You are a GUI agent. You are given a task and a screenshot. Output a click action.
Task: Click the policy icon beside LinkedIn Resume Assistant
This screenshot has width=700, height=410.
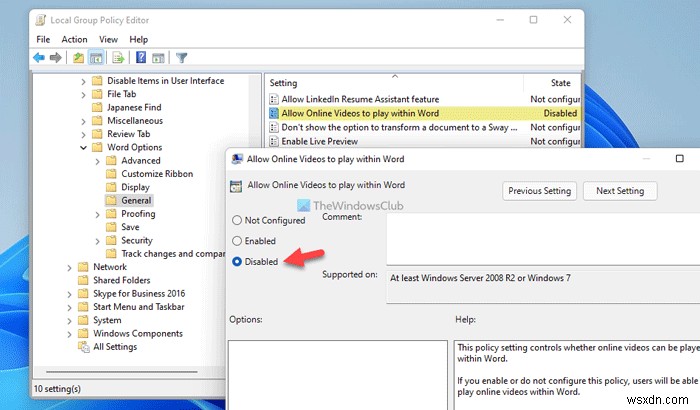[274, 99]
